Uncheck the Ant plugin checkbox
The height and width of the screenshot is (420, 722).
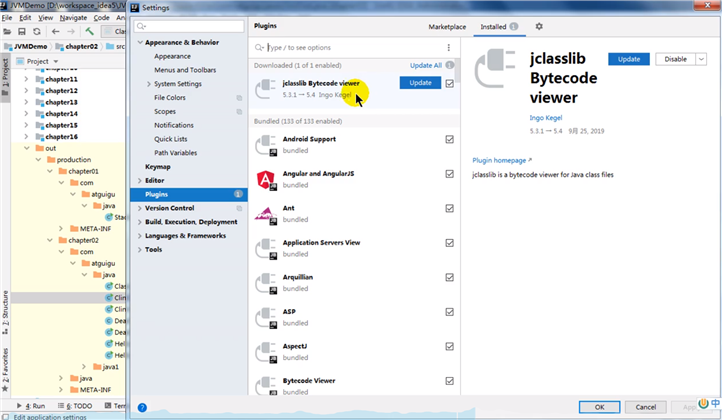[x=449, y=208]
